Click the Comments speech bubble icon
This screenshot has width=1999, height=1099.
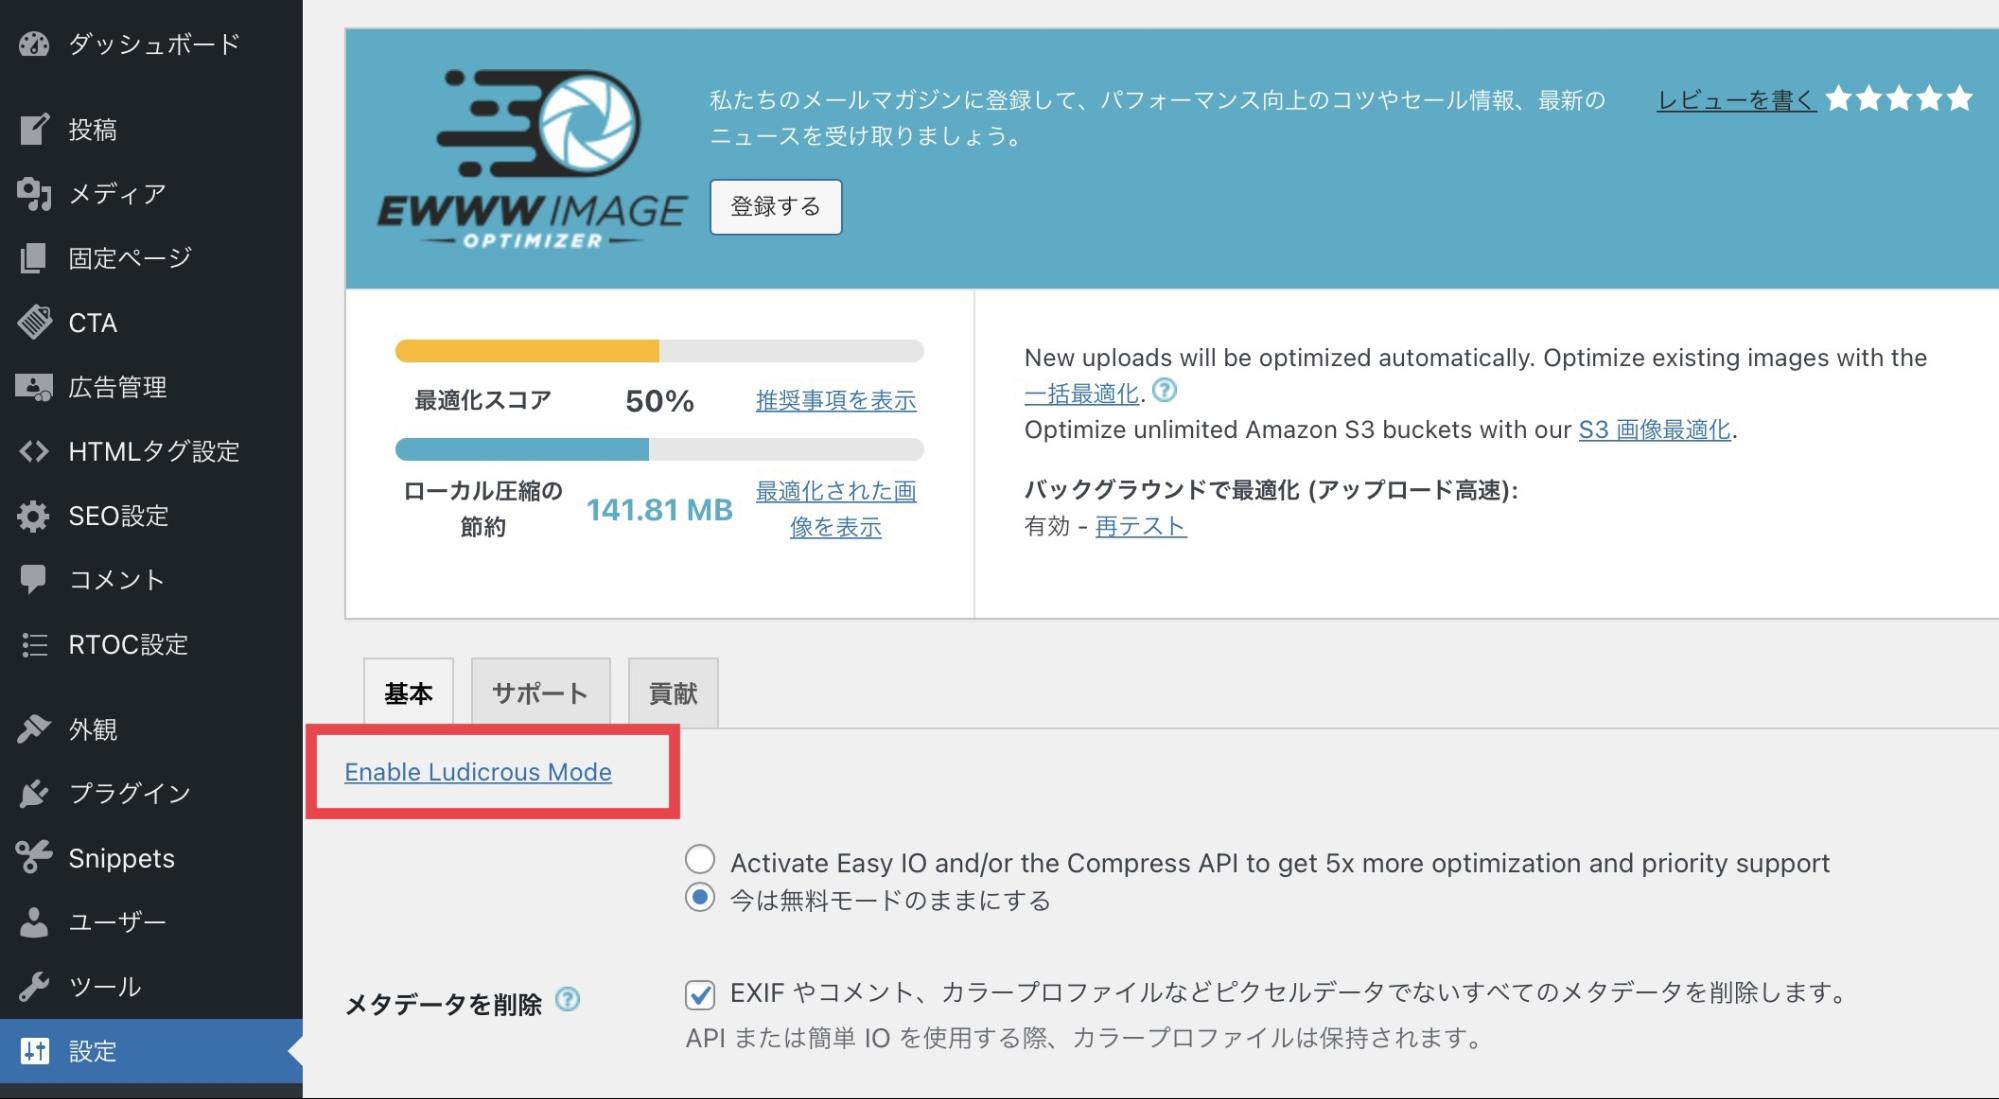(x=34, y=579)
